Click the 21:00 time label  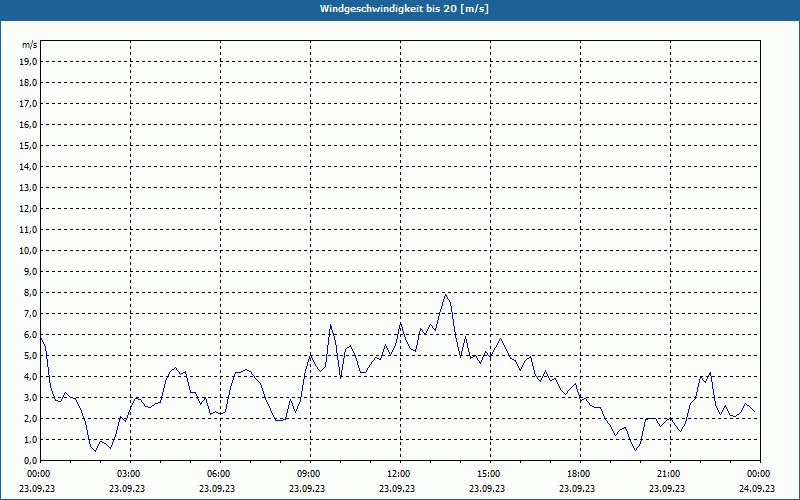[670, 474]
